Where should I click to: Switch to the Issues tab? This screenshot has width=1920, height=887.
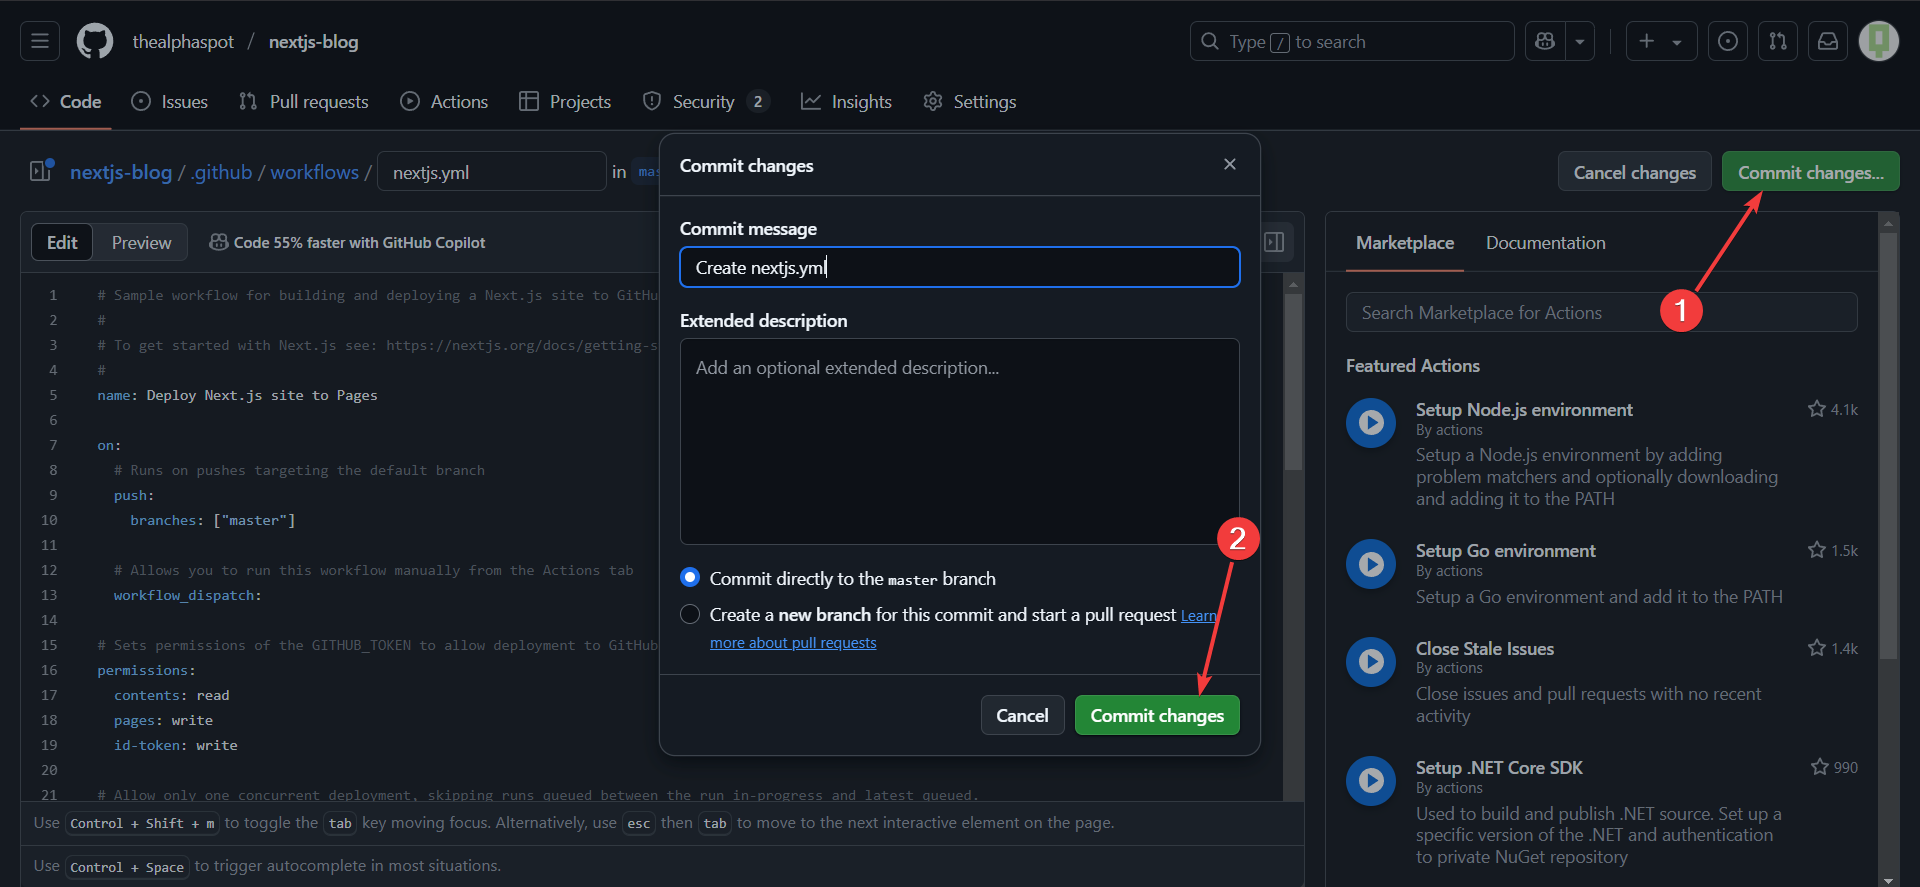tap(170, 101)
